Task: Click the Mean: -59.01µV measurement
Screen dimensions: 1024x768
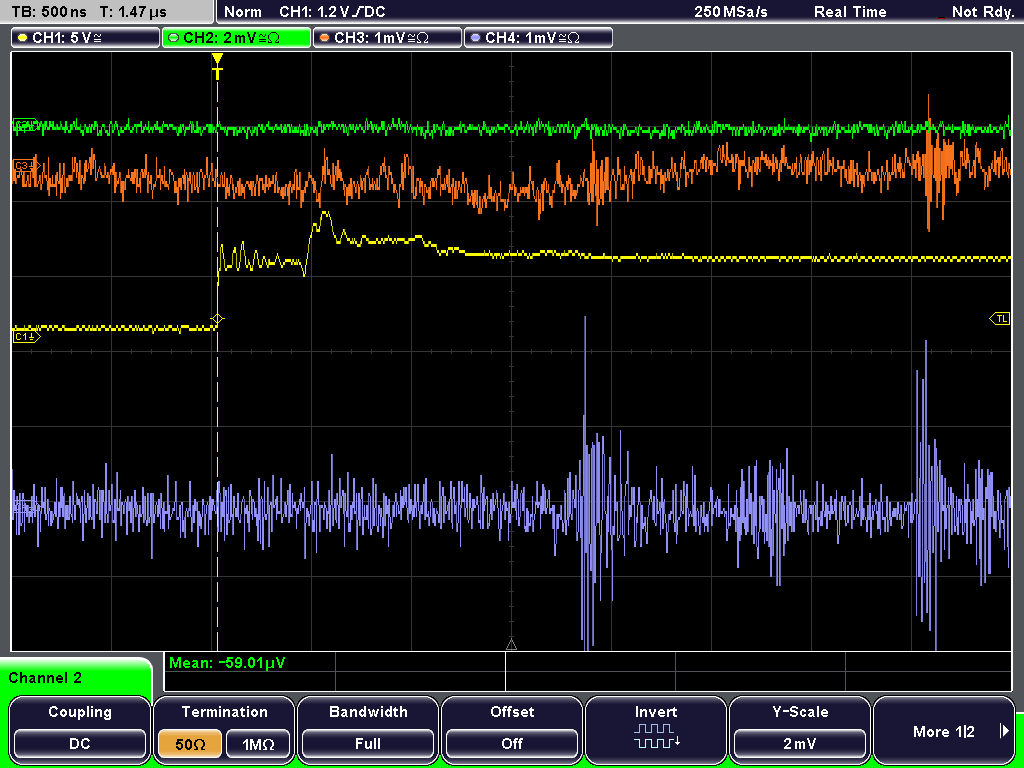Action: pyautogui.click(x=227, y=663)
